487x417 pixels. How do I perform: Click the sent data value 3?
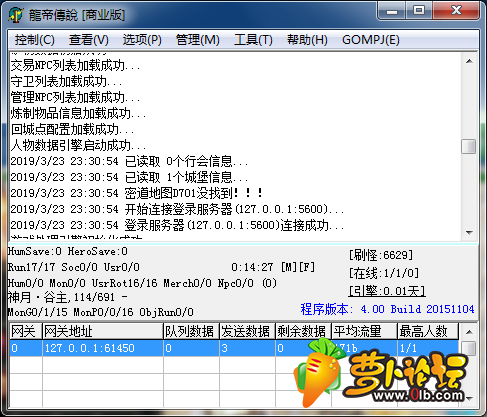(x=247, y=348)
